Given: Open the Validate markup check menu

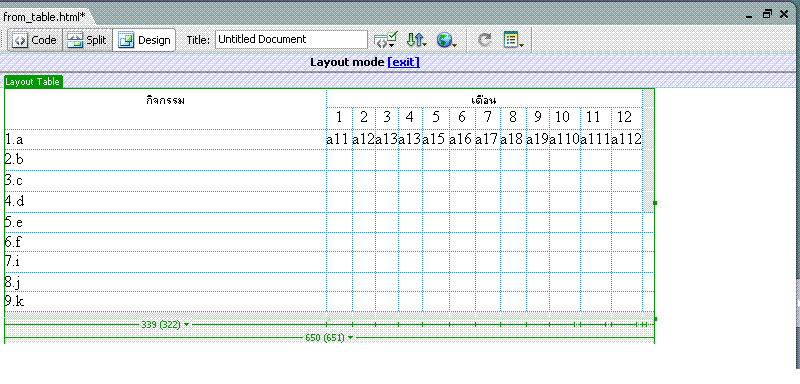Looking at the screenshot, I should pos(385,40).
